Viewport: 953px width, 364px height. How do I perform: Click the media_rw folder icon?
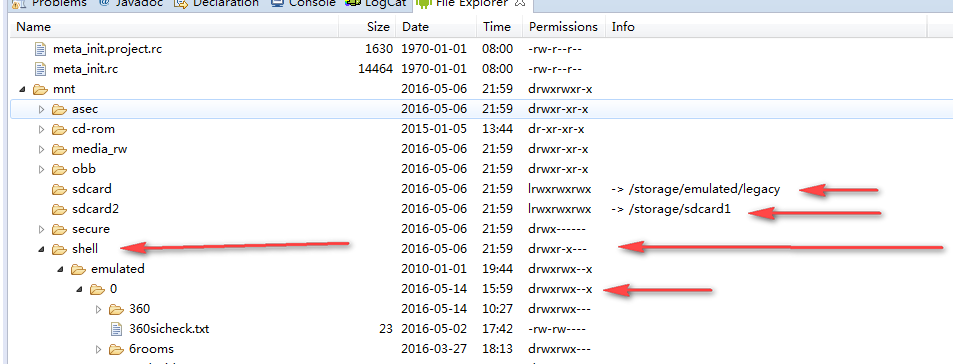tap(59, 149)
